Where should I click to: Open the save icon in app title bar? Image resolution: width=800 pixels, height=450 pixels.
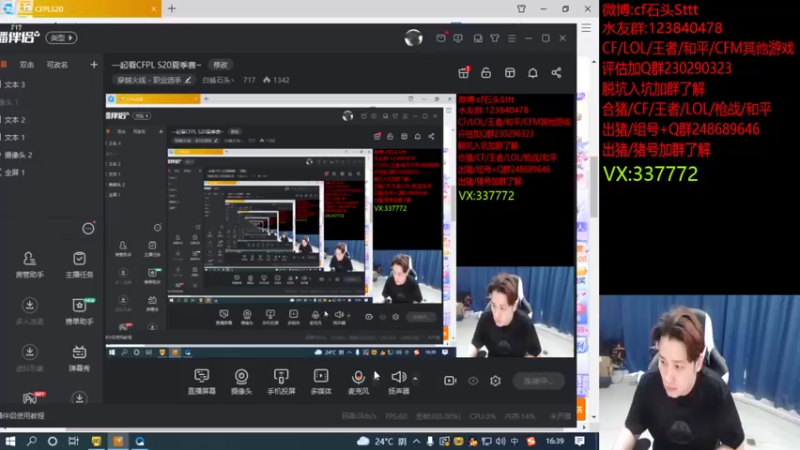coord(478,38)
